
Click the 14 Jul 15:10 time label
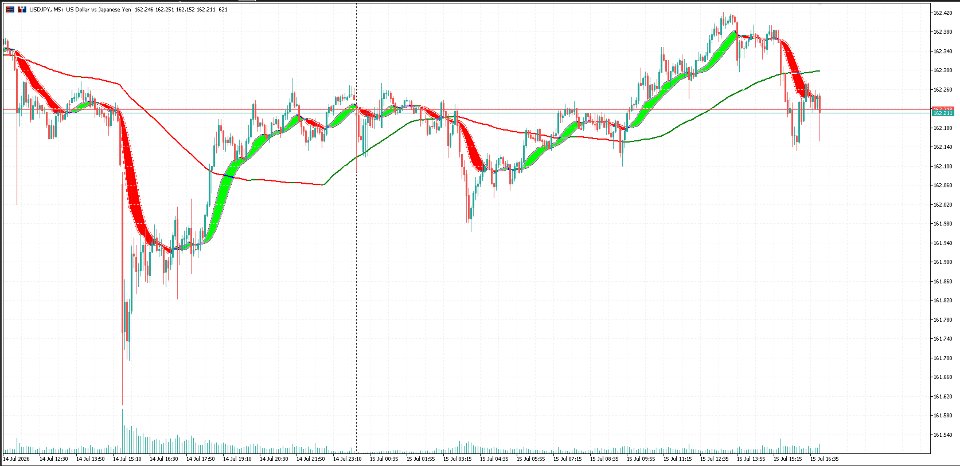coord(126,458)
